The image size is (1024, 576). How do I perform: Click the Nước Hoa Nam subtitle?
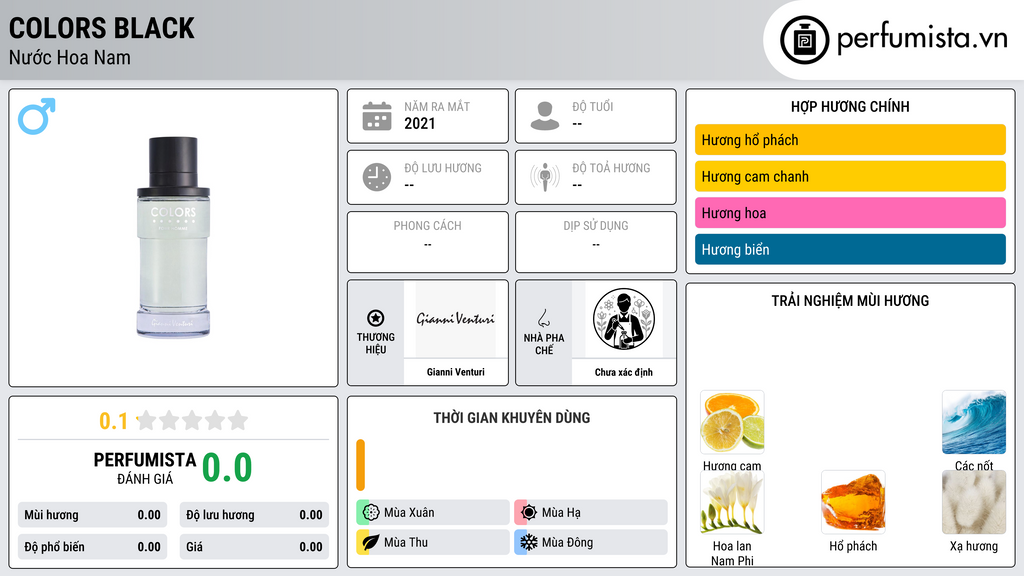70,57
